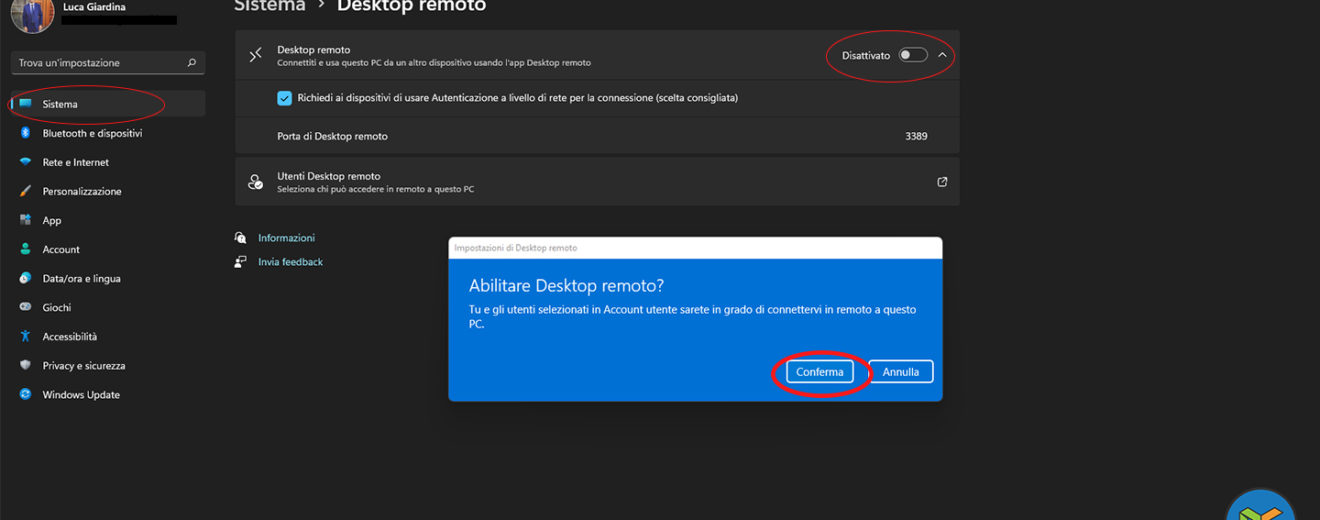Click the Windows Update icon

pyautogui.click(x=25, y=395)
